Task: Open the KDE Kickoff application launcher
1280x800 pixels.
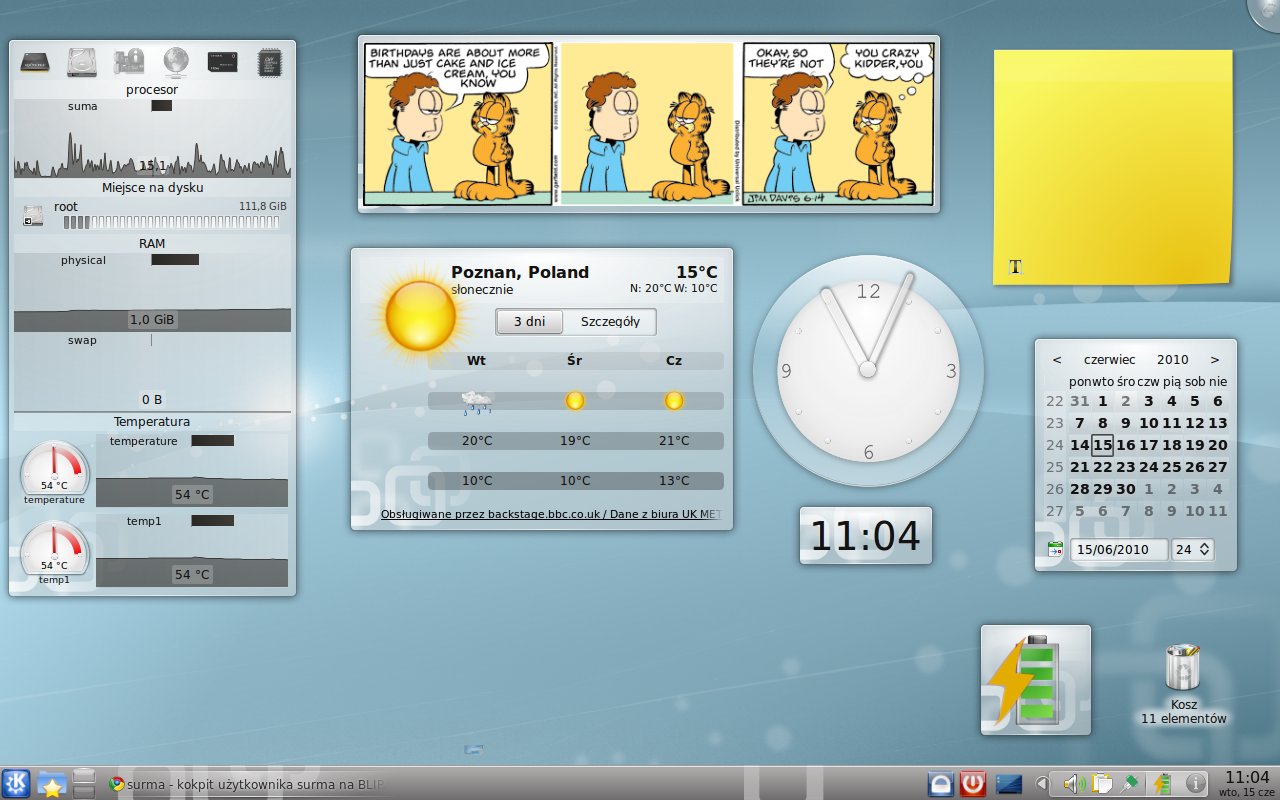Action: pyautogui.click(x=16, y=784)
